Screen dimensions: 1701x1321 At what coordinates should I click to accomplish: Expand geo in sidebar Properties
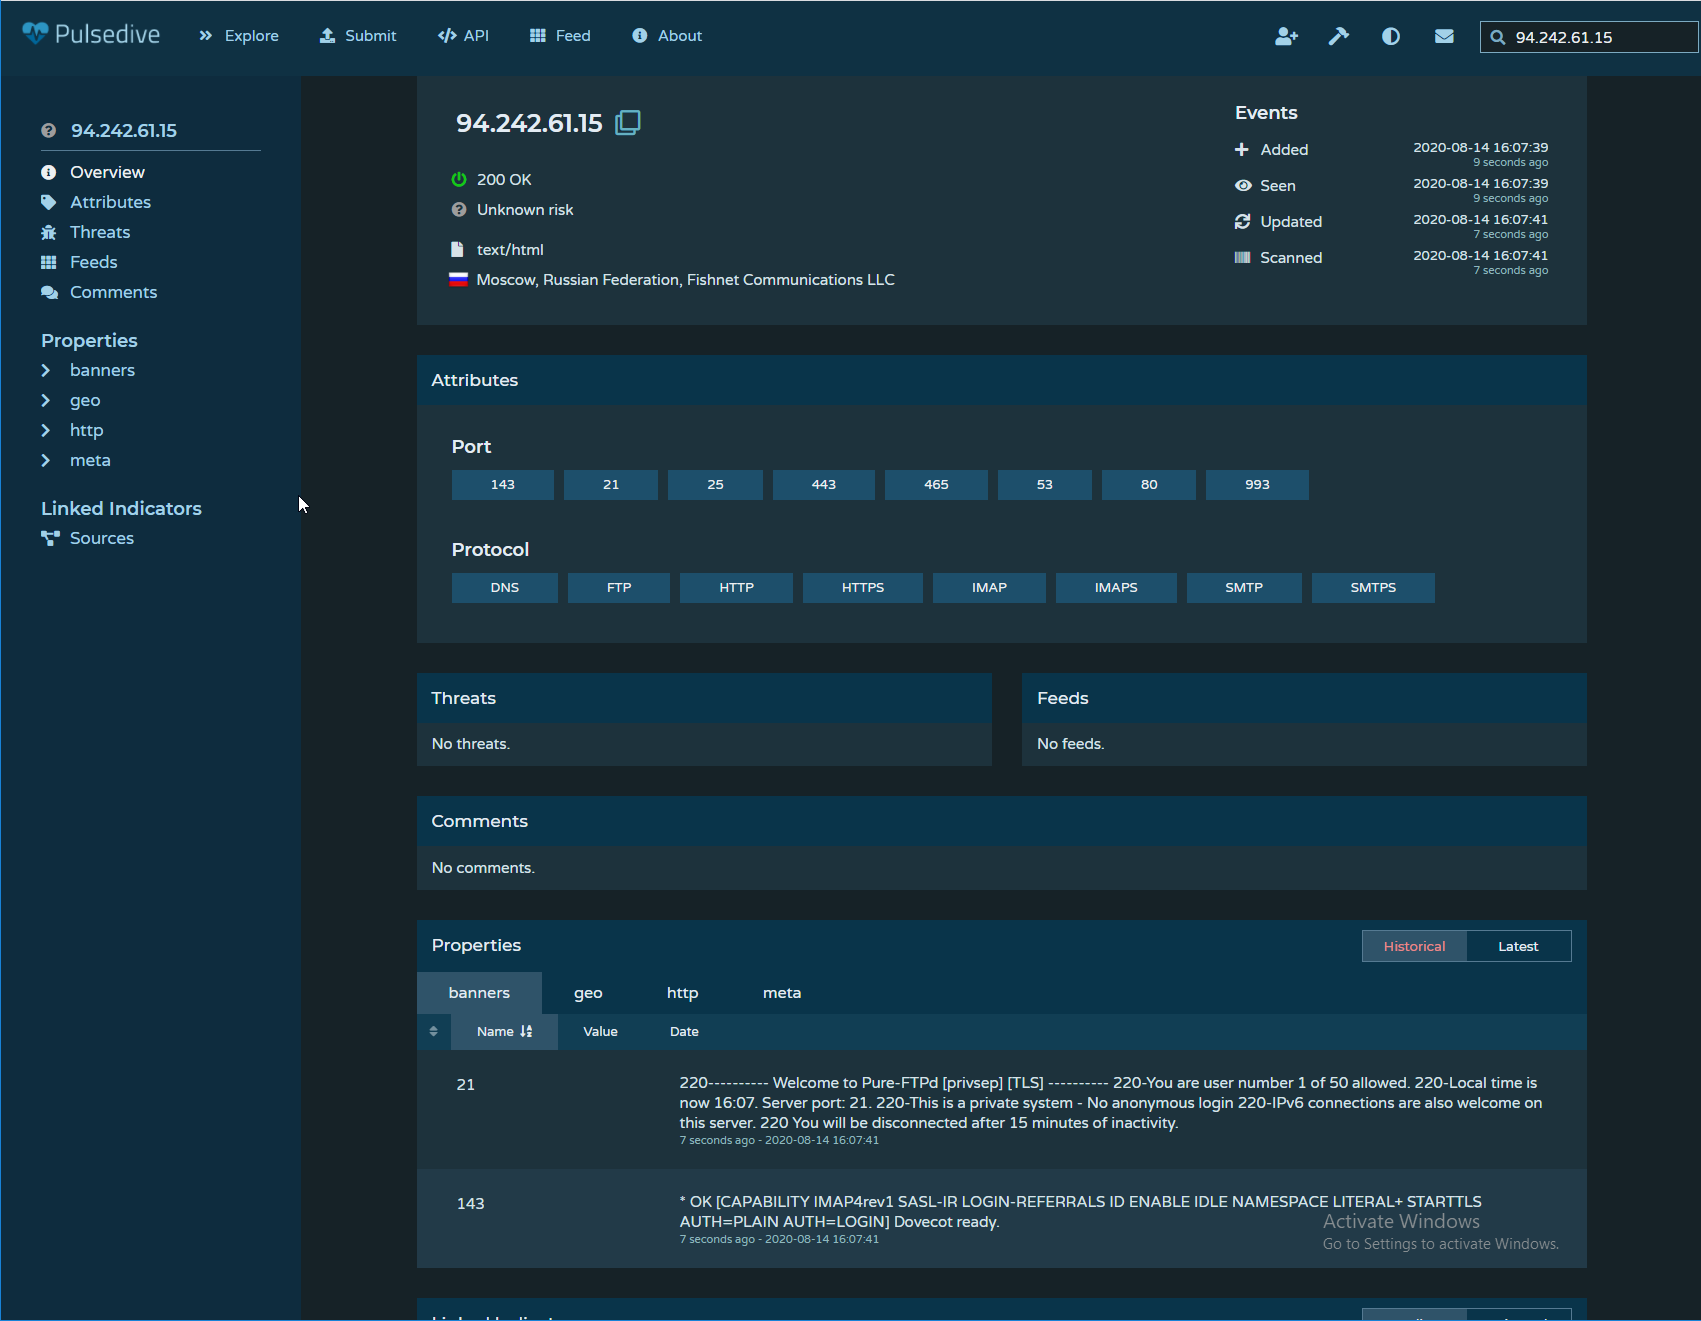pyautogui.click(x=85, y=400)
